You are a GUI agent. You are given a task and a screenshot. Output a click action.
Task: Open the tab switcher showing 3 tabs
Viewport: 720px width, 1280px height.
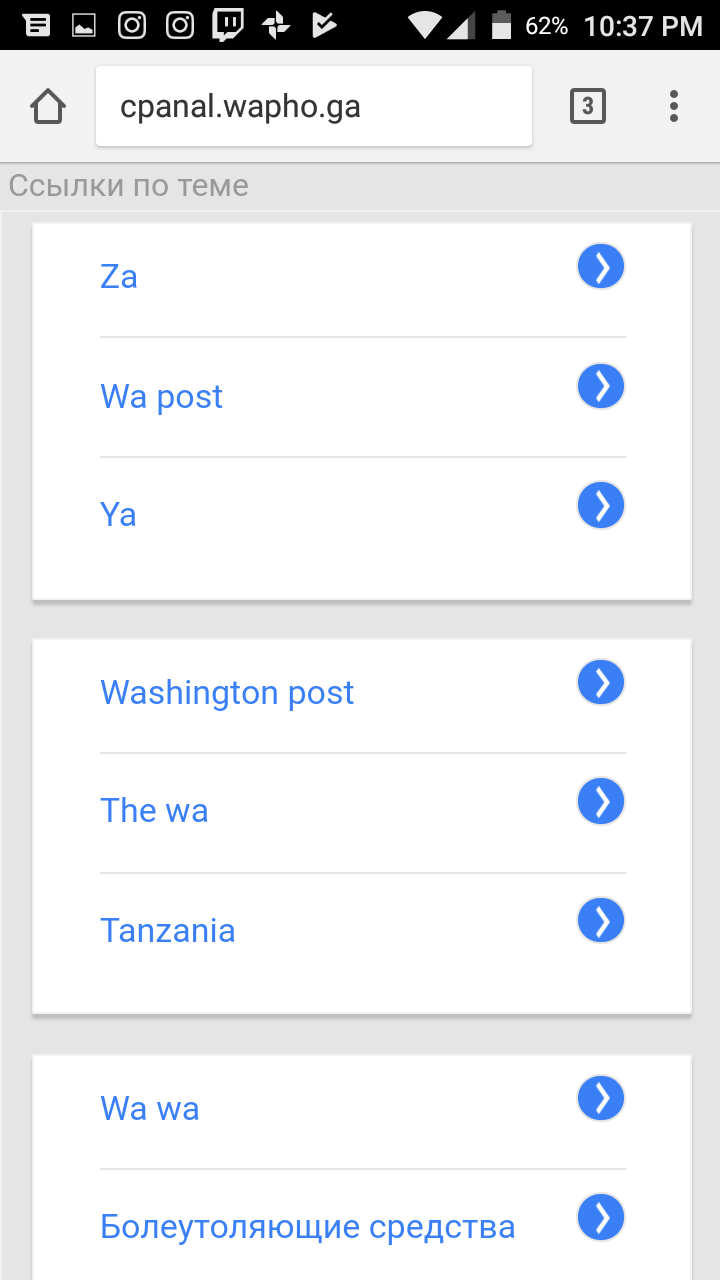pyautogui.click(x=588, y=106)
